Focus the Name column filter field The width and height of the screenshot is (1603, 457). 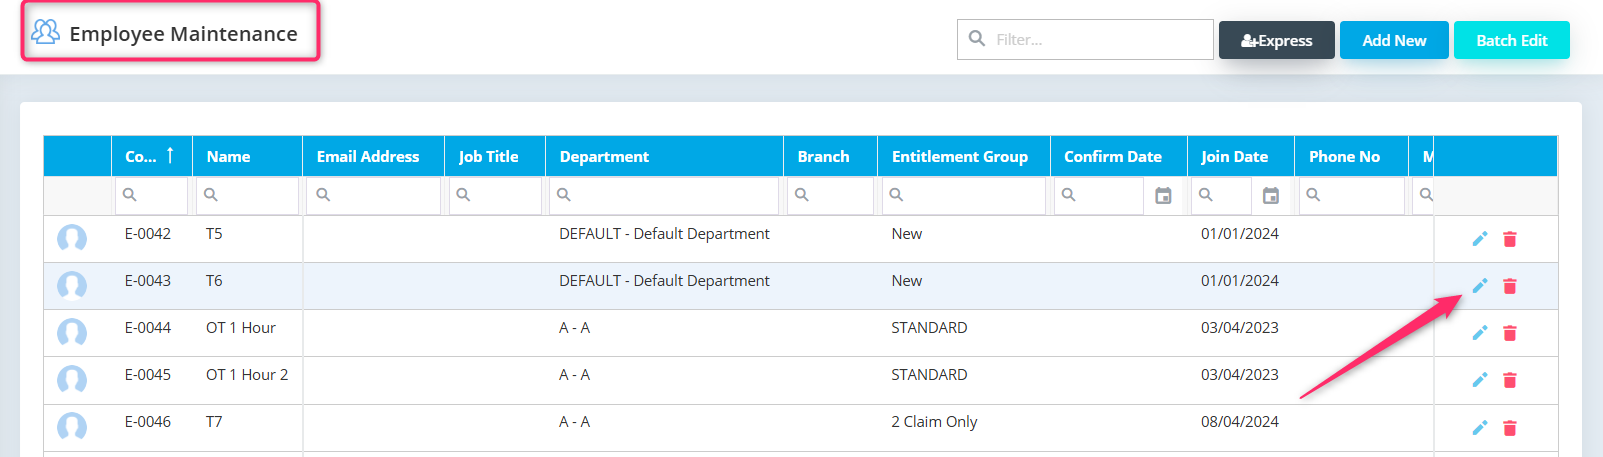click(x=247, y=196)
